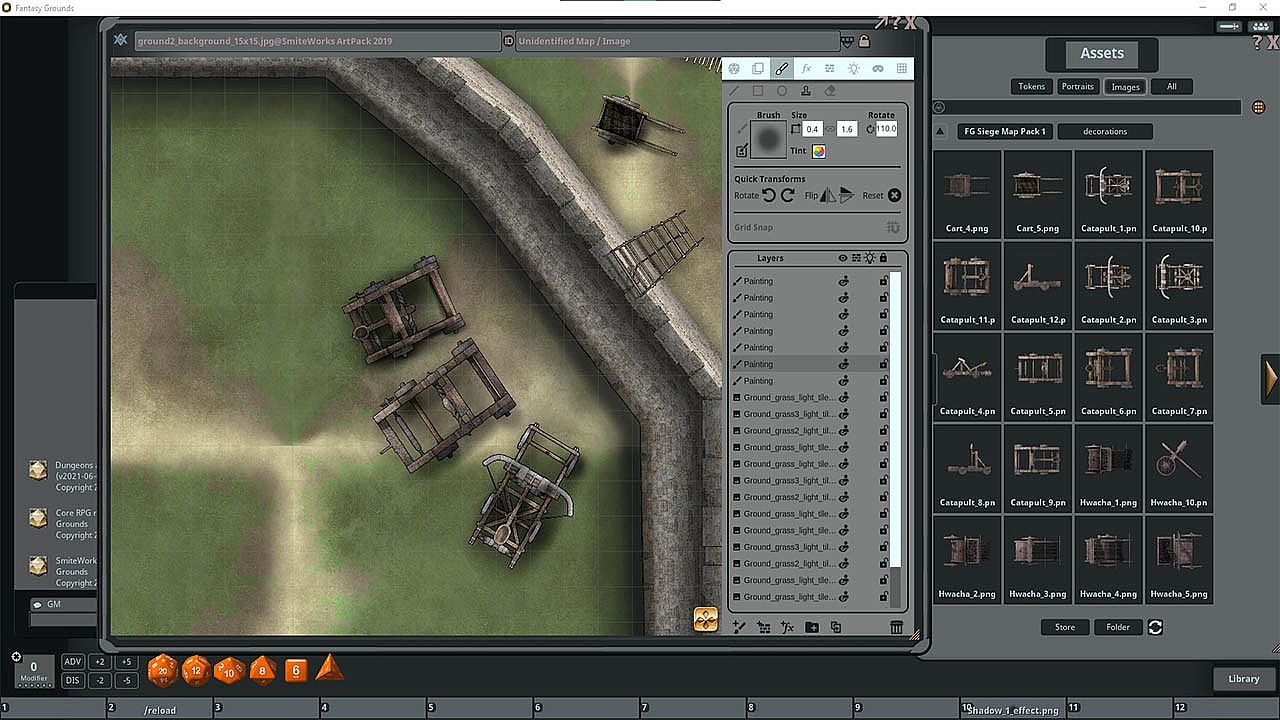Image resolution: width=1280 pixels, height=720 pixels.
Task: Pick the orange d12 die
Action: (x=196, y=670)
